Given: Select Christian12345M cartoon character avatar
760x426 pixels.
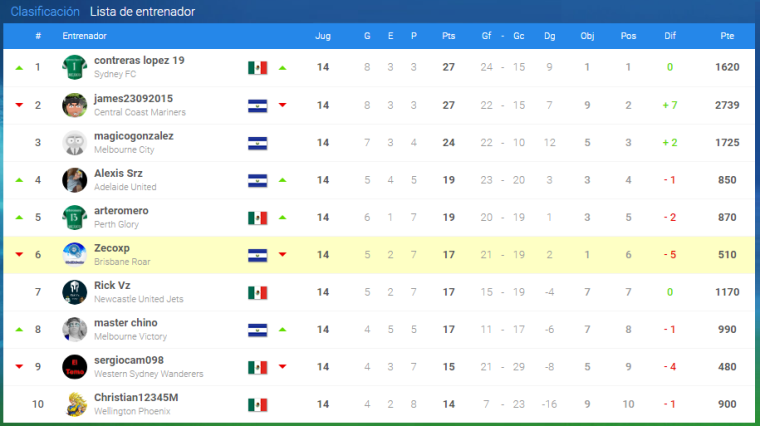Looking at the screenshot, I should 75,404.
